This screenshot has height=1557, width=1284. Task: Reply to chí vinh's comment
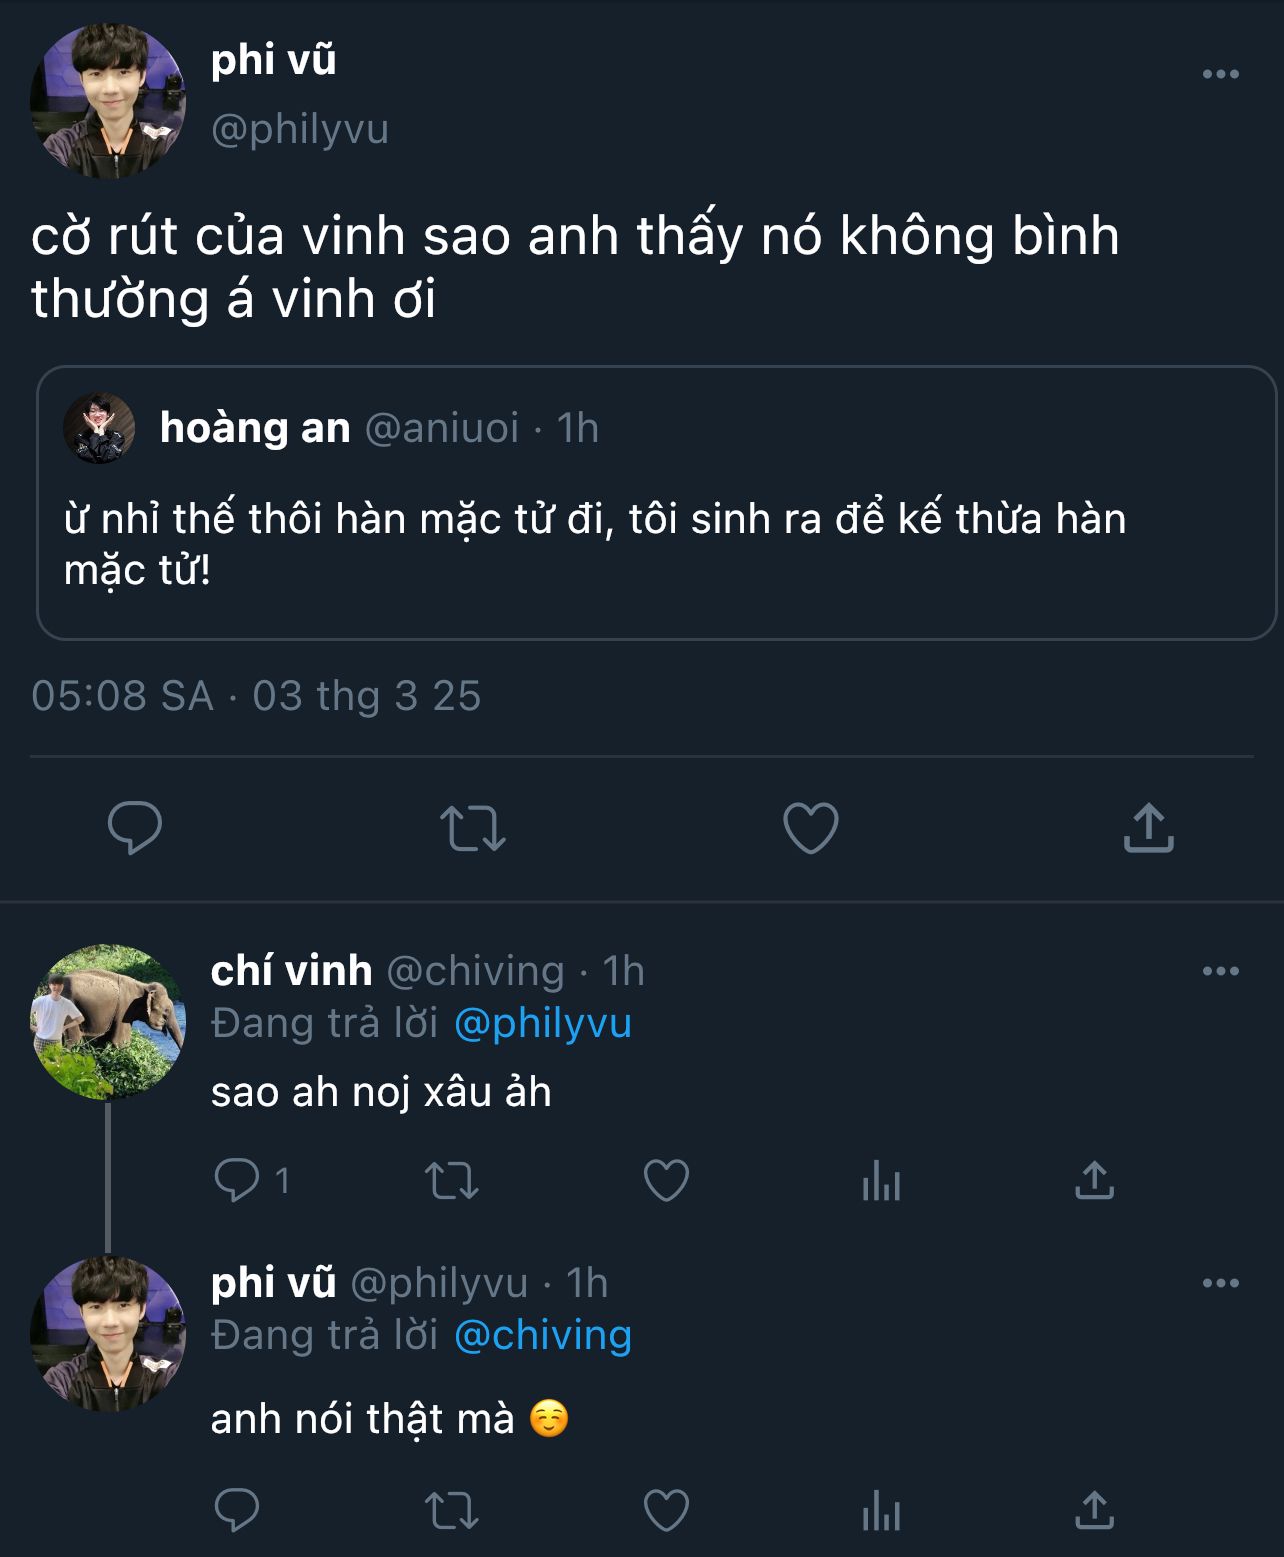coord(238,1181)
